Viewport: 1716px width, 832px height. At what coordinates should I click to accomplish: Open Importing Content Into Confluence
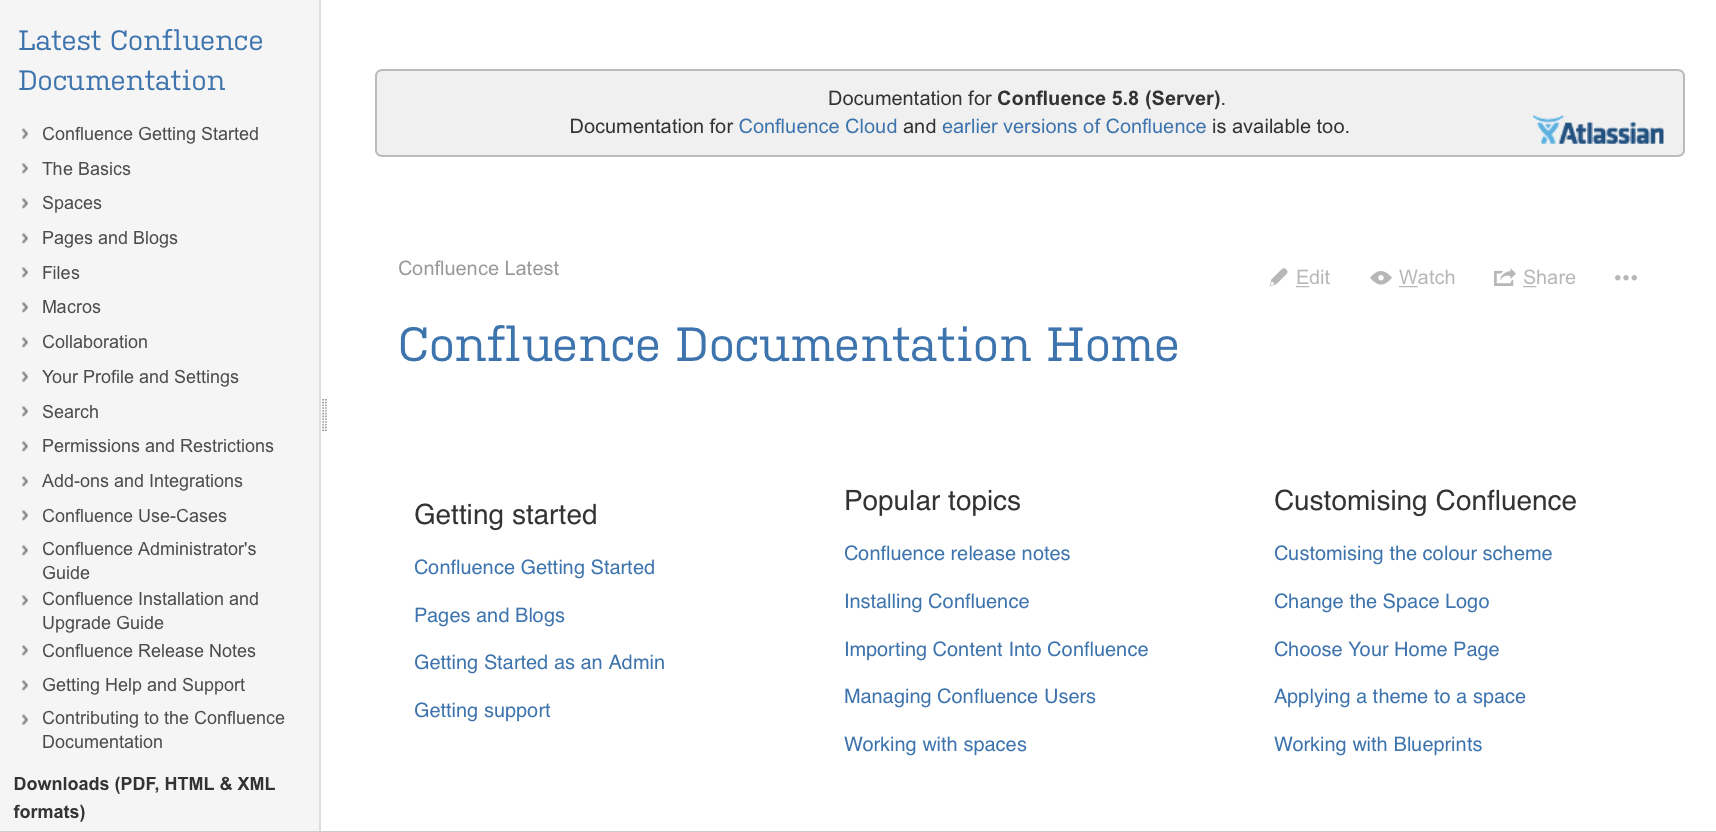(x=996, y=649)
